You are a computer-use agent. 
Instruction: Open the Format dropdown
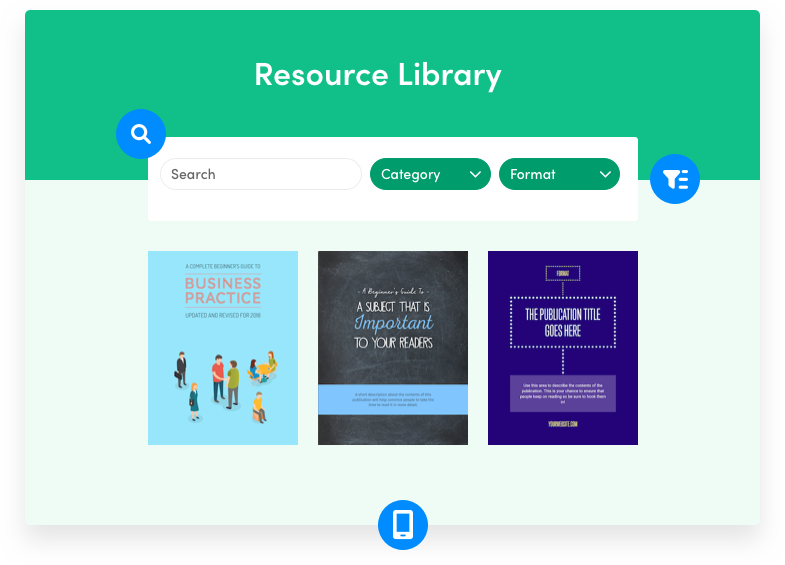(x=559, y=174)
